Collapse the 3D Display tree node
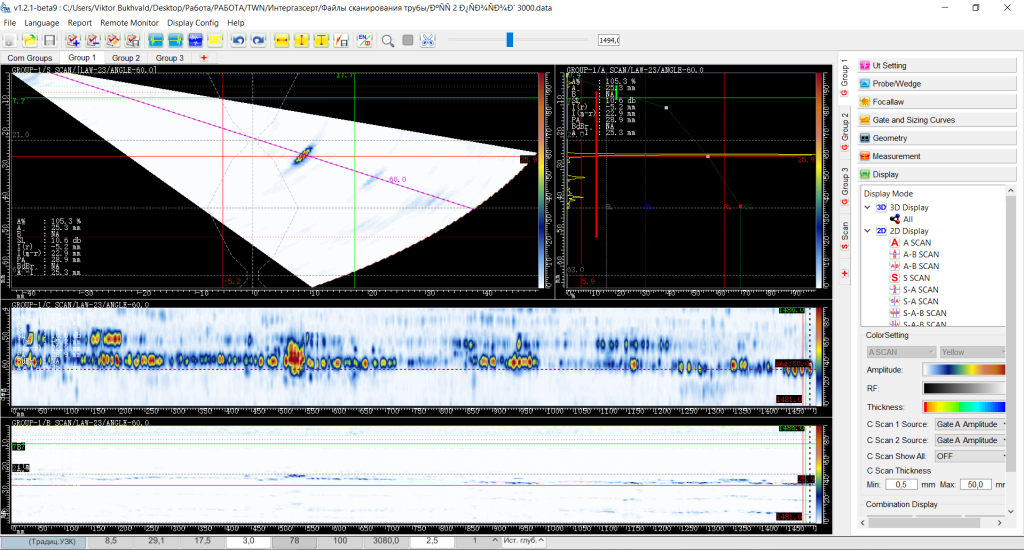Viewport: 1024px width, 550px height. tap(867, 207)
